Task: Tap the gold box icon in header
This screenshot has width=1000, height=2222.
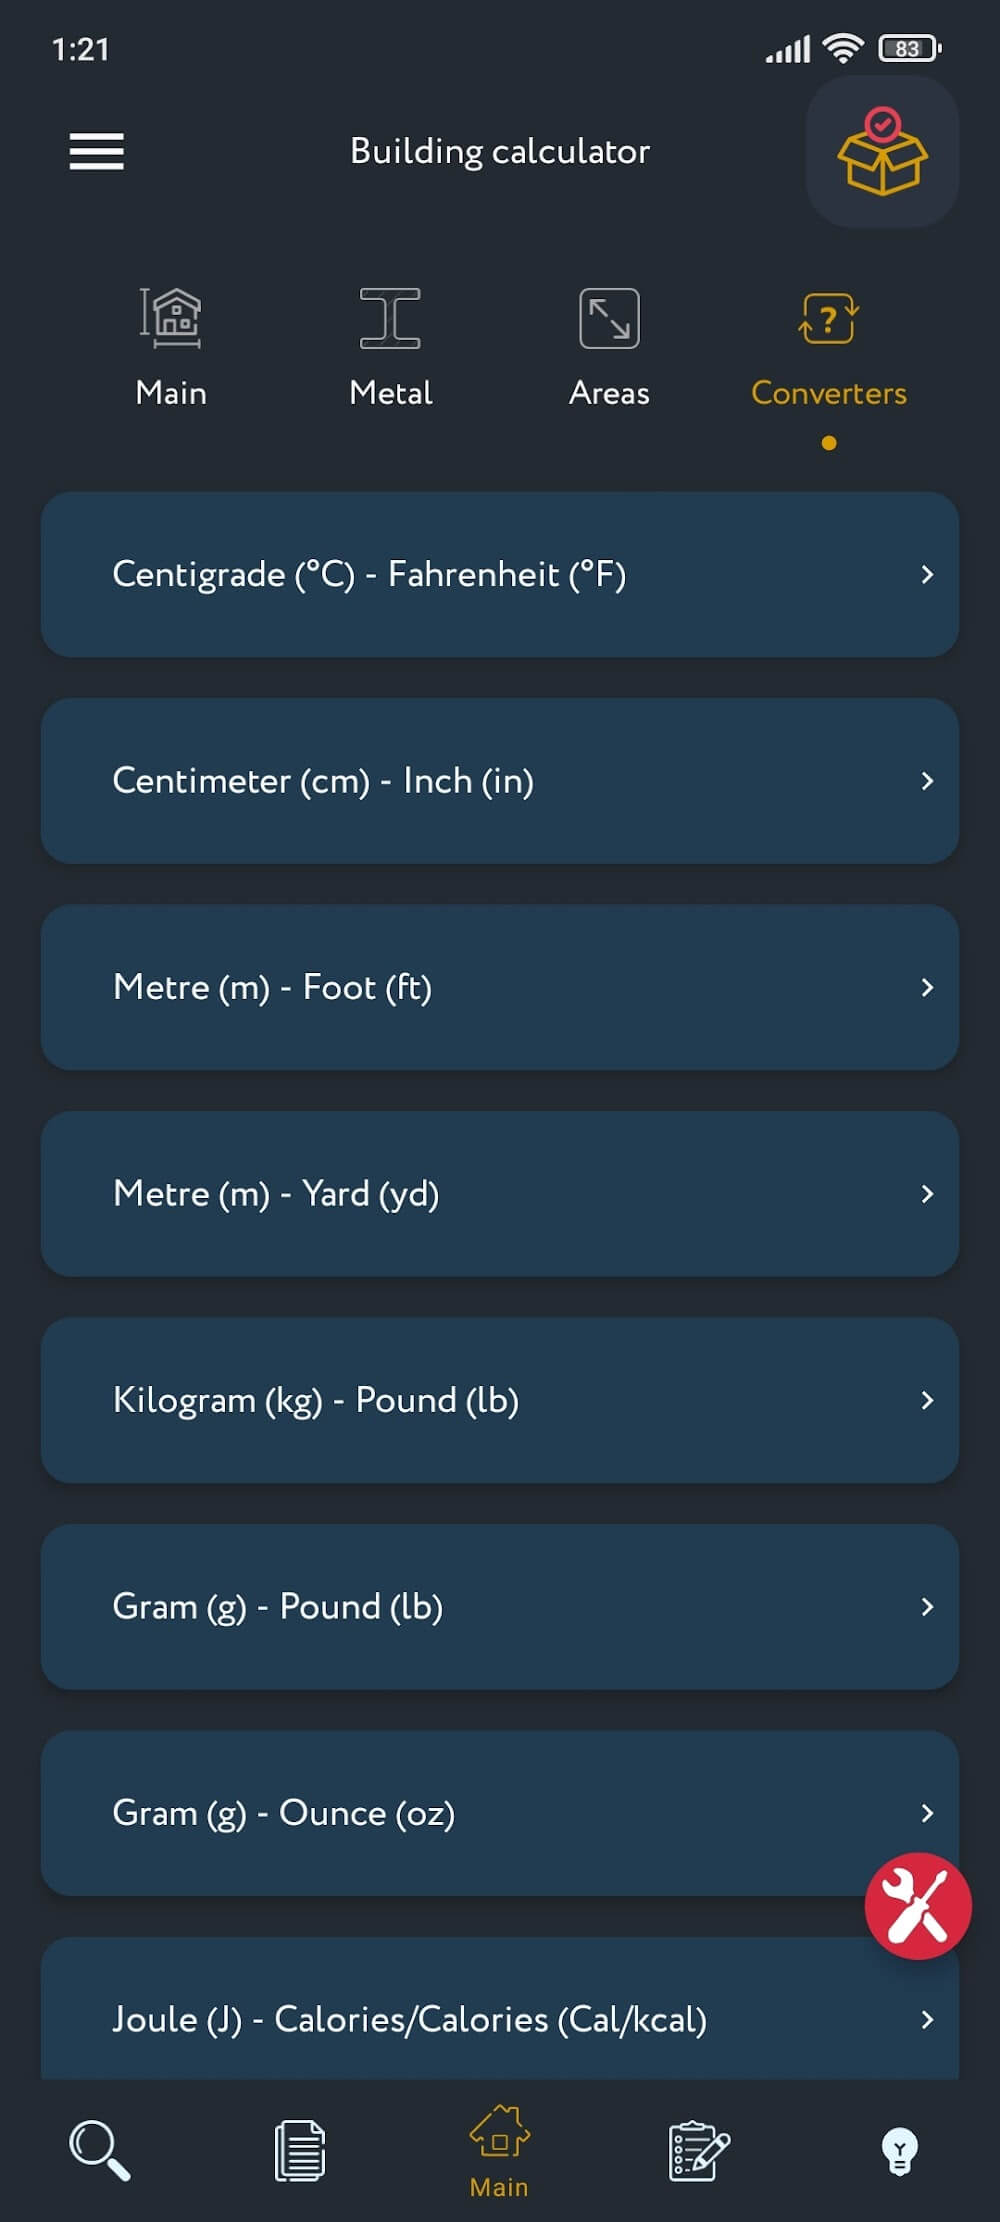Action: pyautogui.click(x=882, y=152)
